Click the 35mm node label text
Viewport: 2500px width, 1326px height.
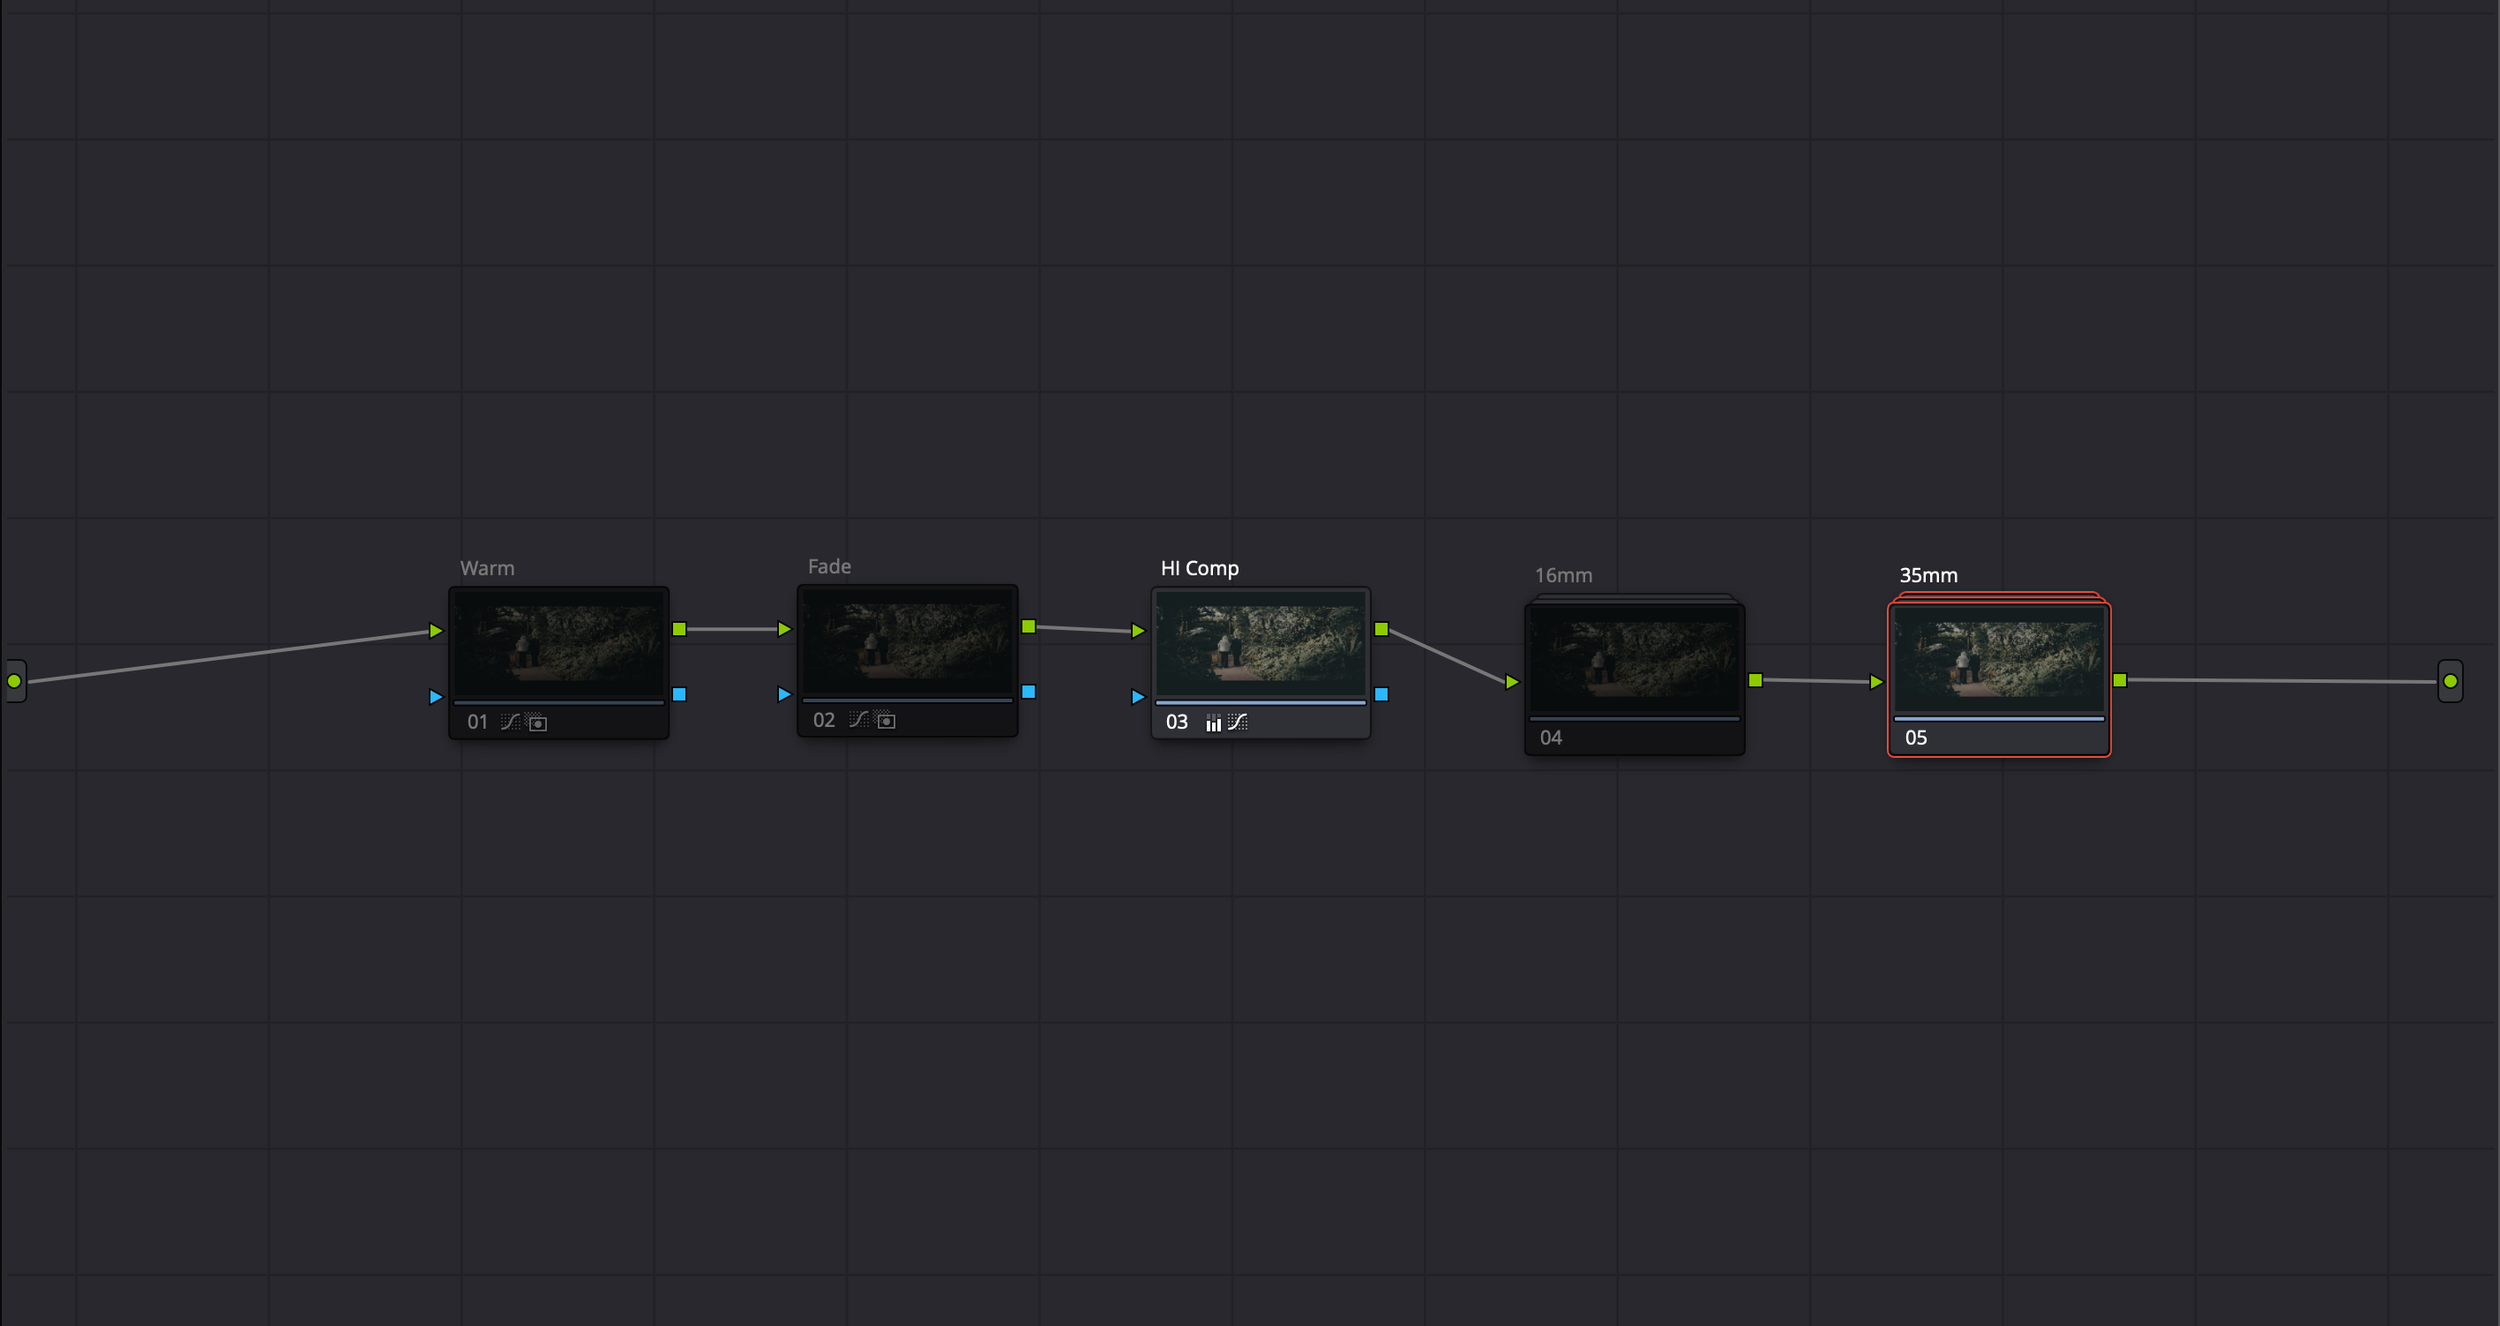(1928, 576)
